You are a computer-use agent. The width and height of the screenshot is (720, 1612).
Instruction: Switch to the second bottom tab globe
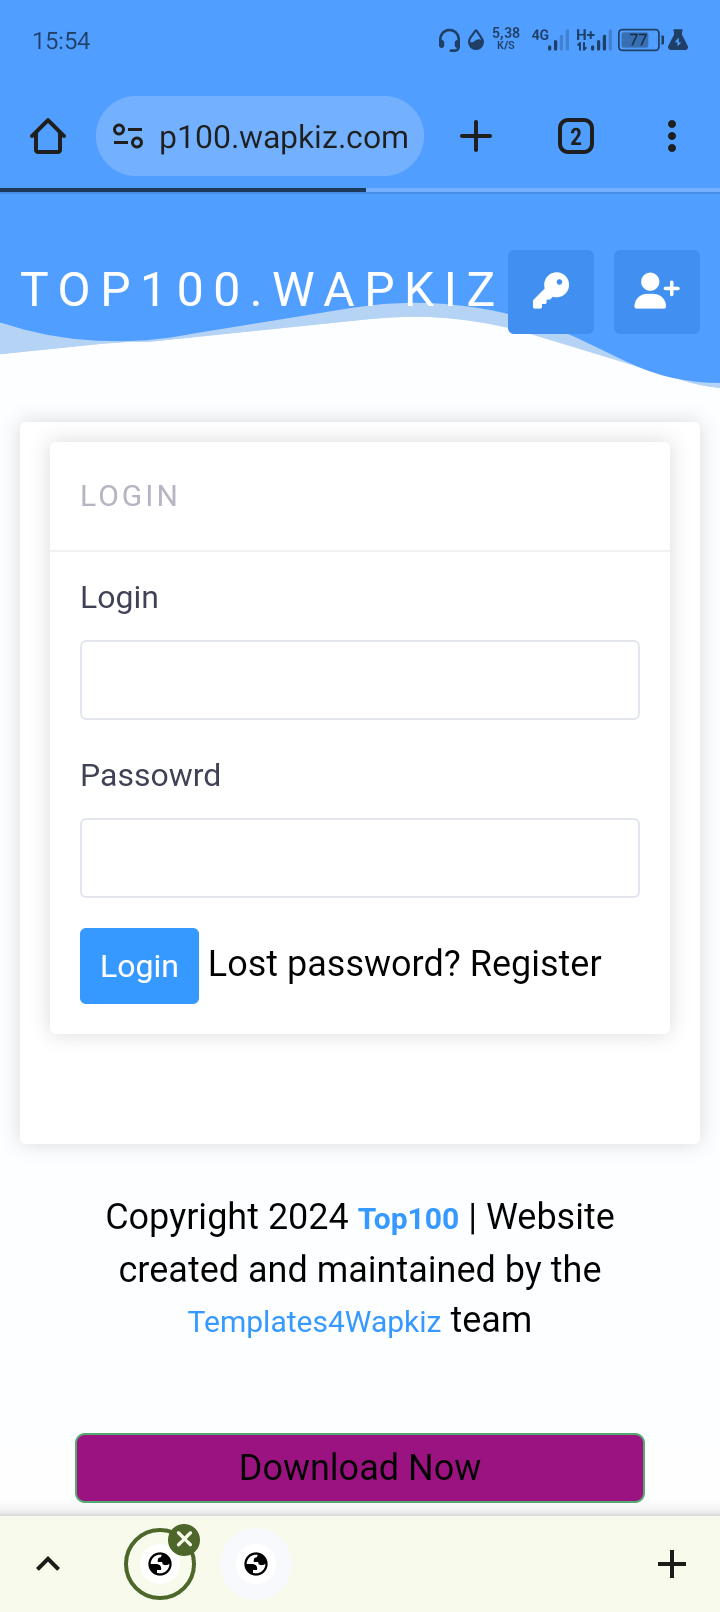256,1564
